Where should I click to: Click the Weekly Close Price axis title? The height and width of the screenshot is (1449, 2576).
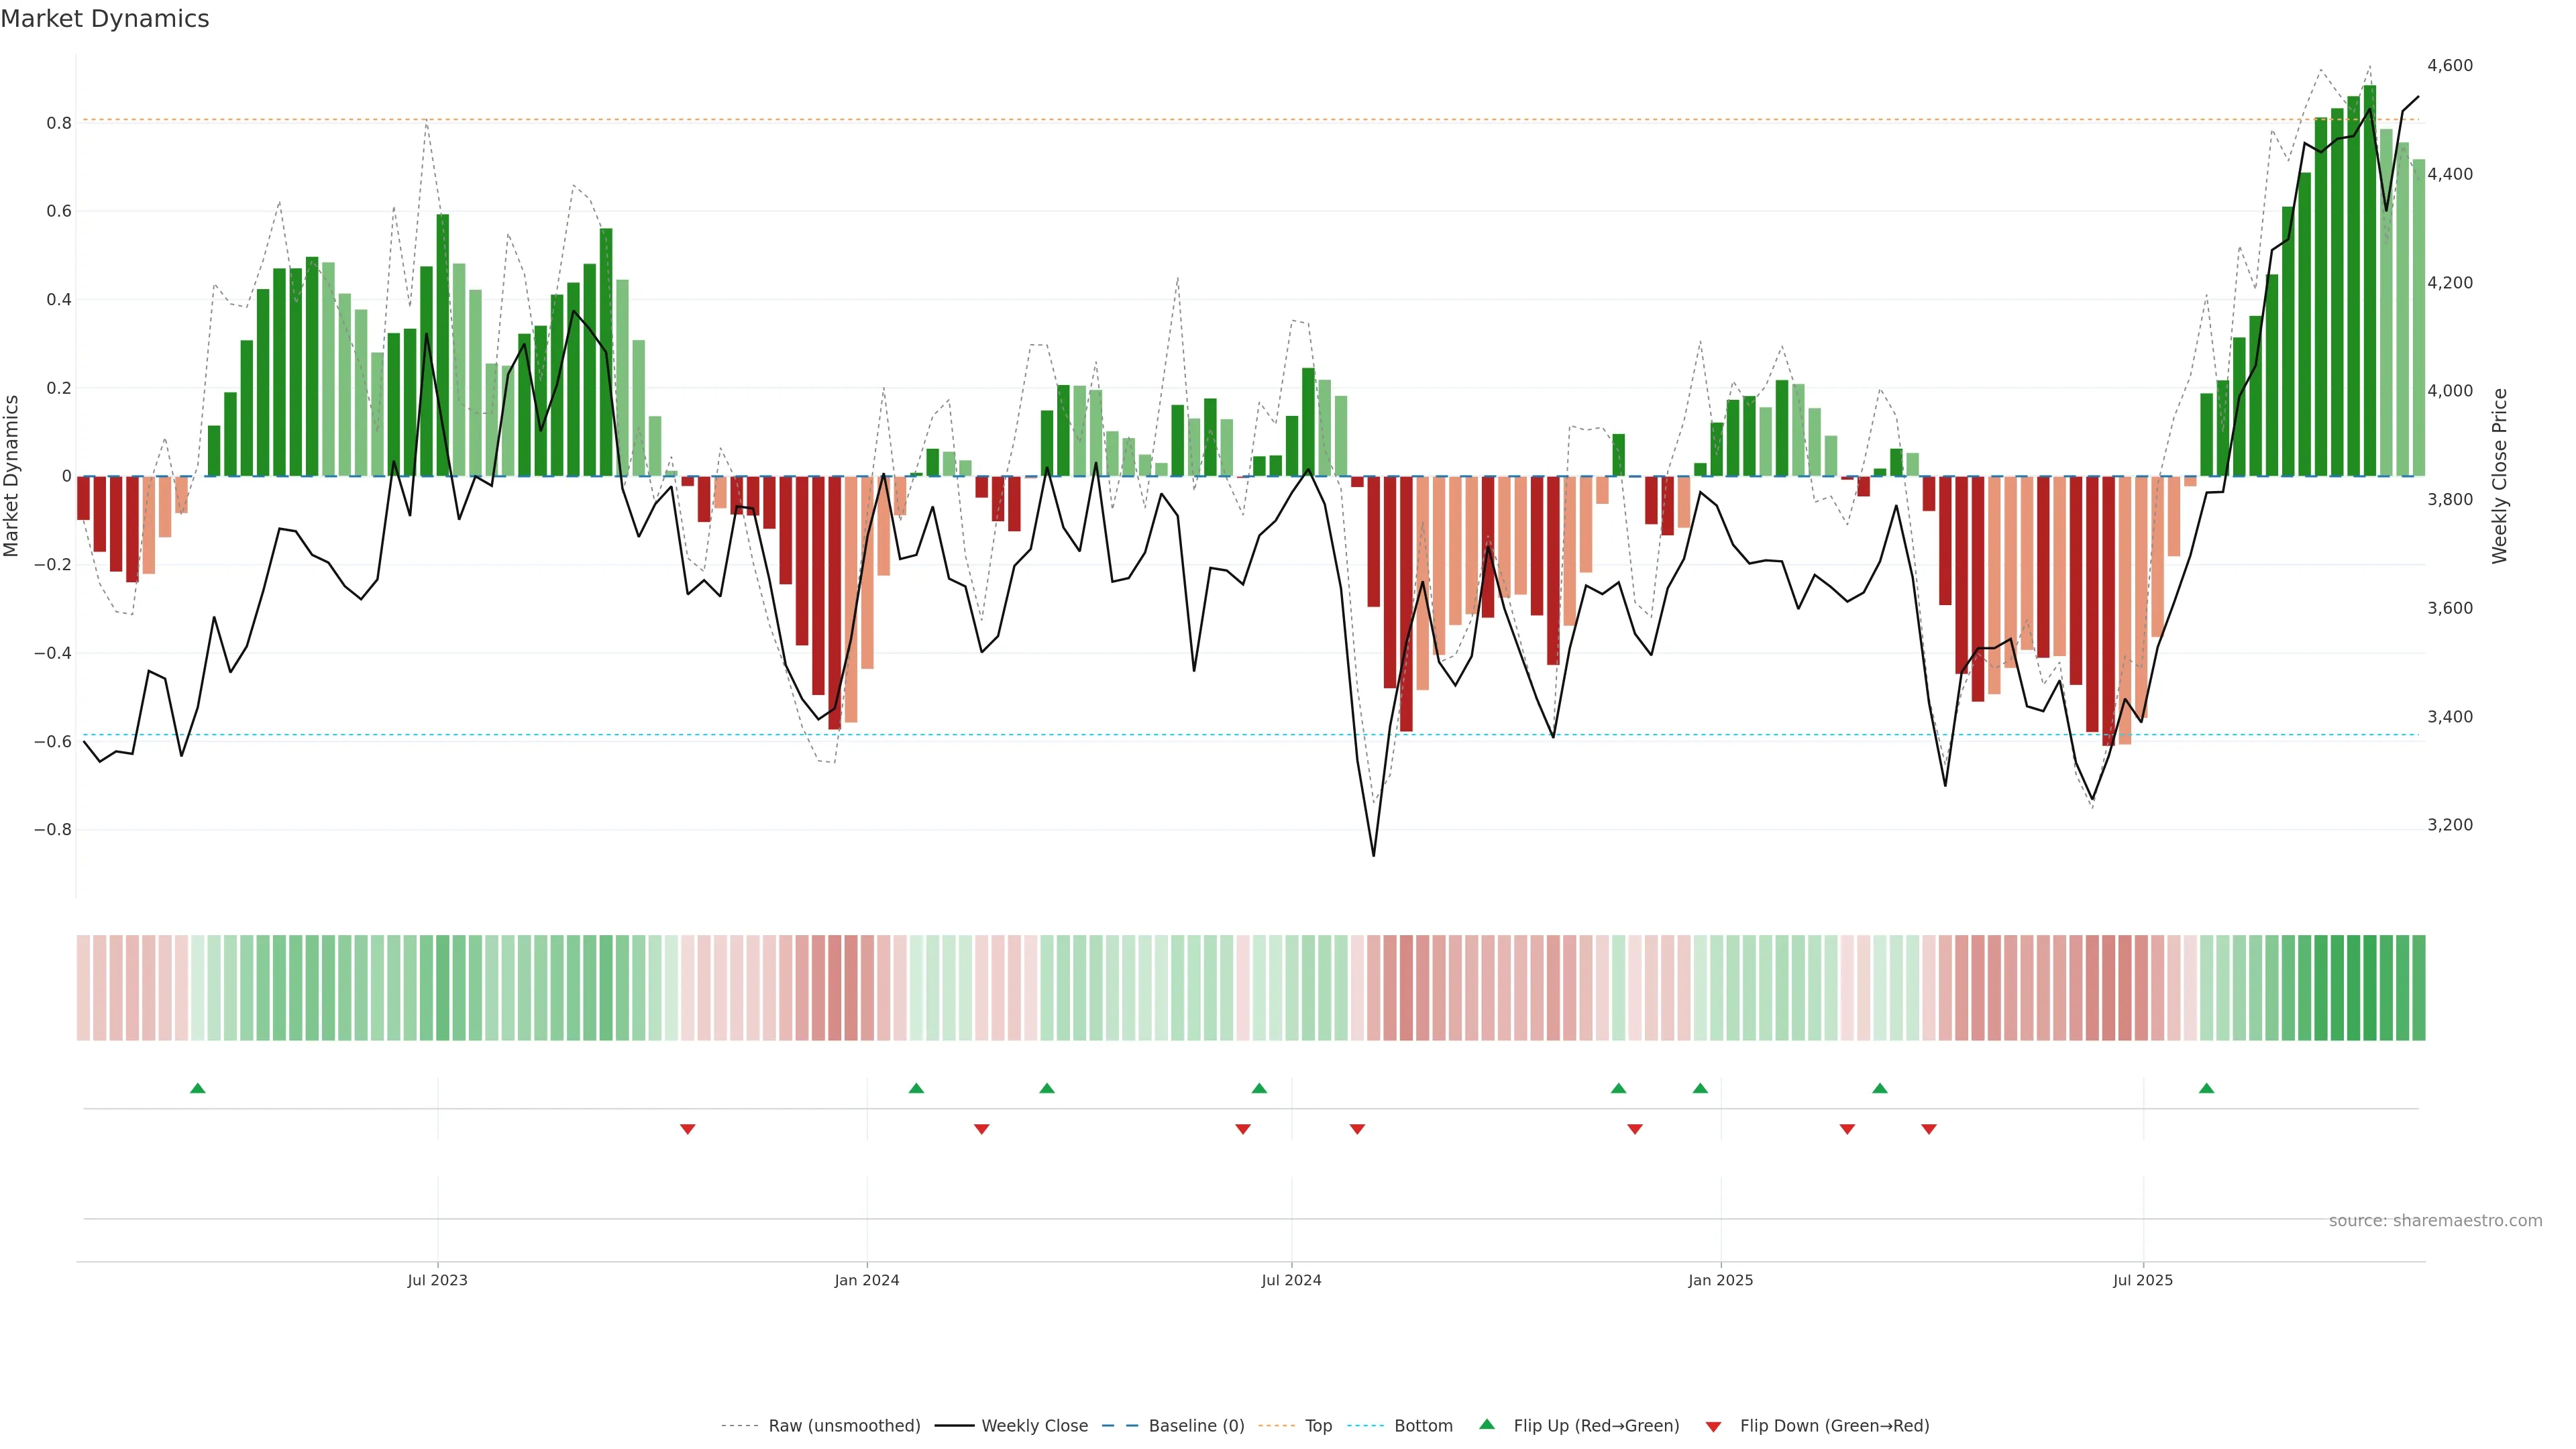(2500, 476)
